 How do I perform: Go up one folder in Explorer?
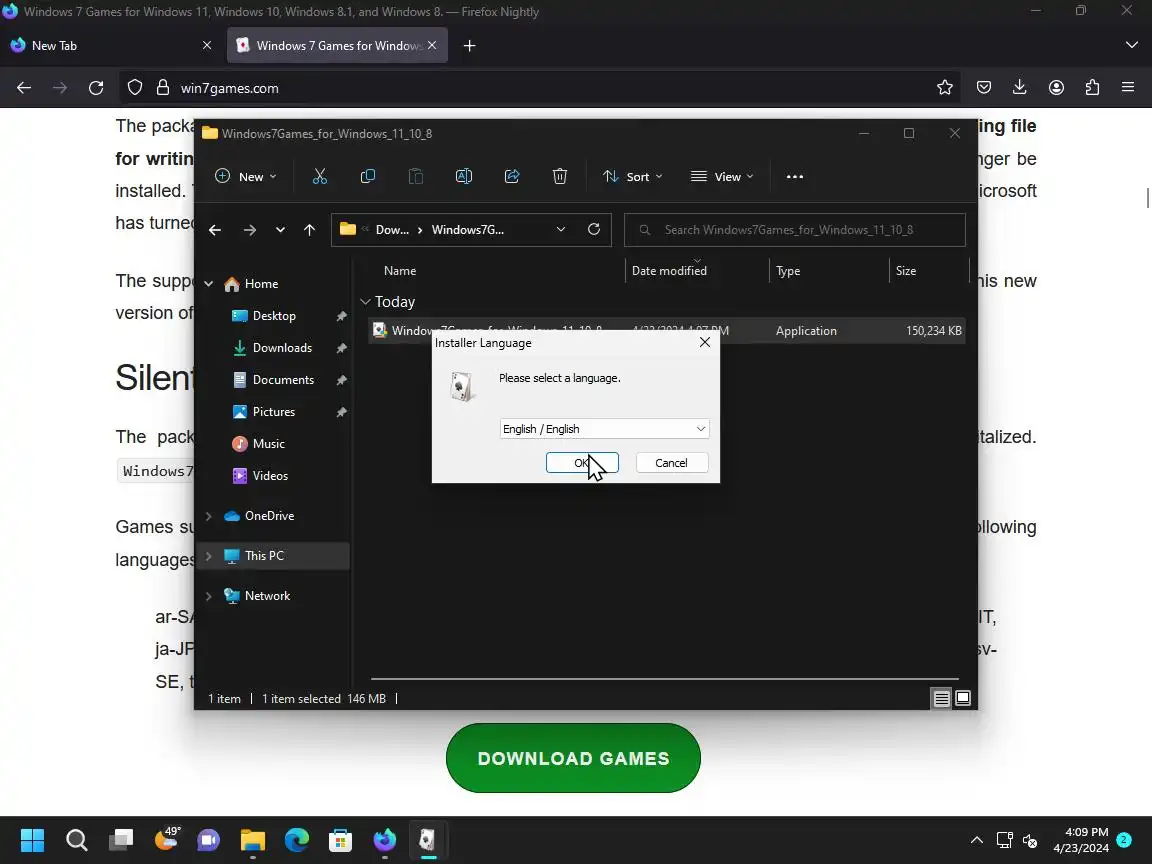point(309,230)
